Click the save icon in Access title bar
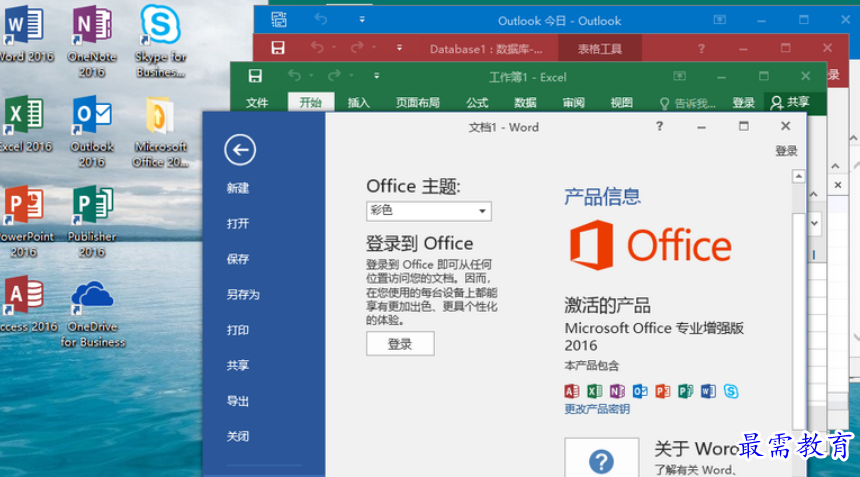Image resolution: width=860 pixels, height=477 pixels. [x=278, y=48]
